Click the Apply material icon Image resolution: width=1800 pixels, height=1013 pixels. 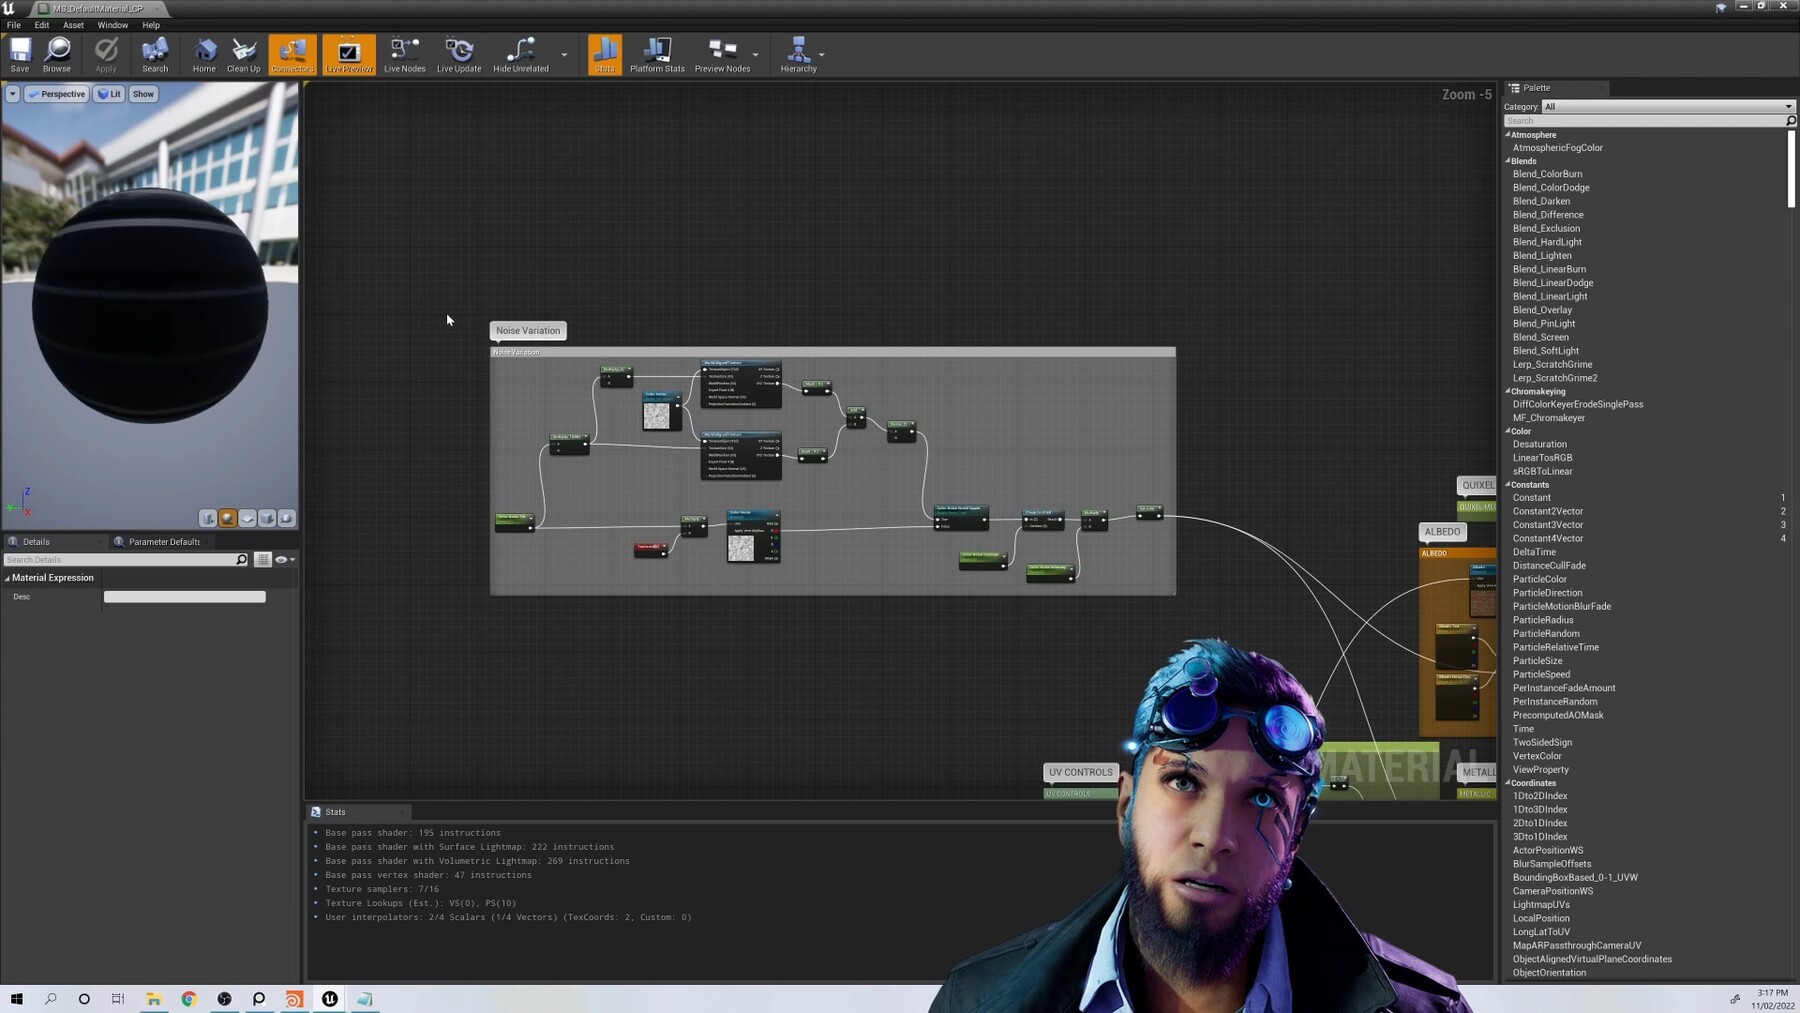click(106, 52)
